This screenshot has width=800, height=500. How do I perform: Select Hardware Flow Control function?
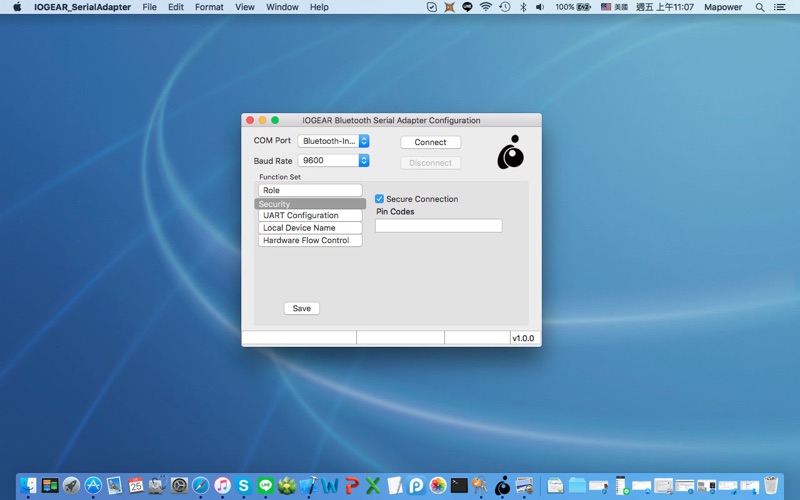point(310,240)
